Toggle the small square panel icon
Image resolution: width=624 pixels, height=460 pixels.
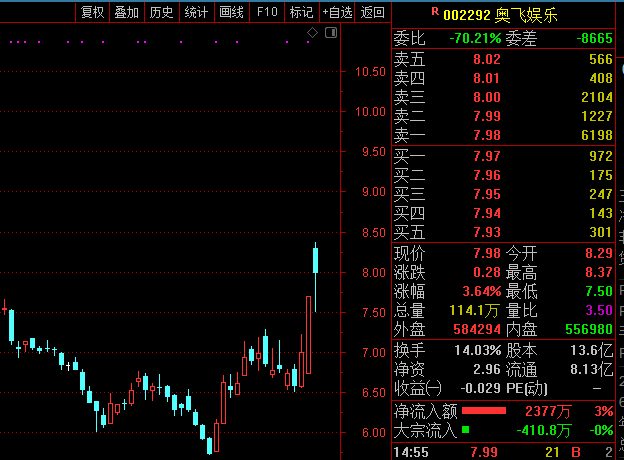pos(331,33)
